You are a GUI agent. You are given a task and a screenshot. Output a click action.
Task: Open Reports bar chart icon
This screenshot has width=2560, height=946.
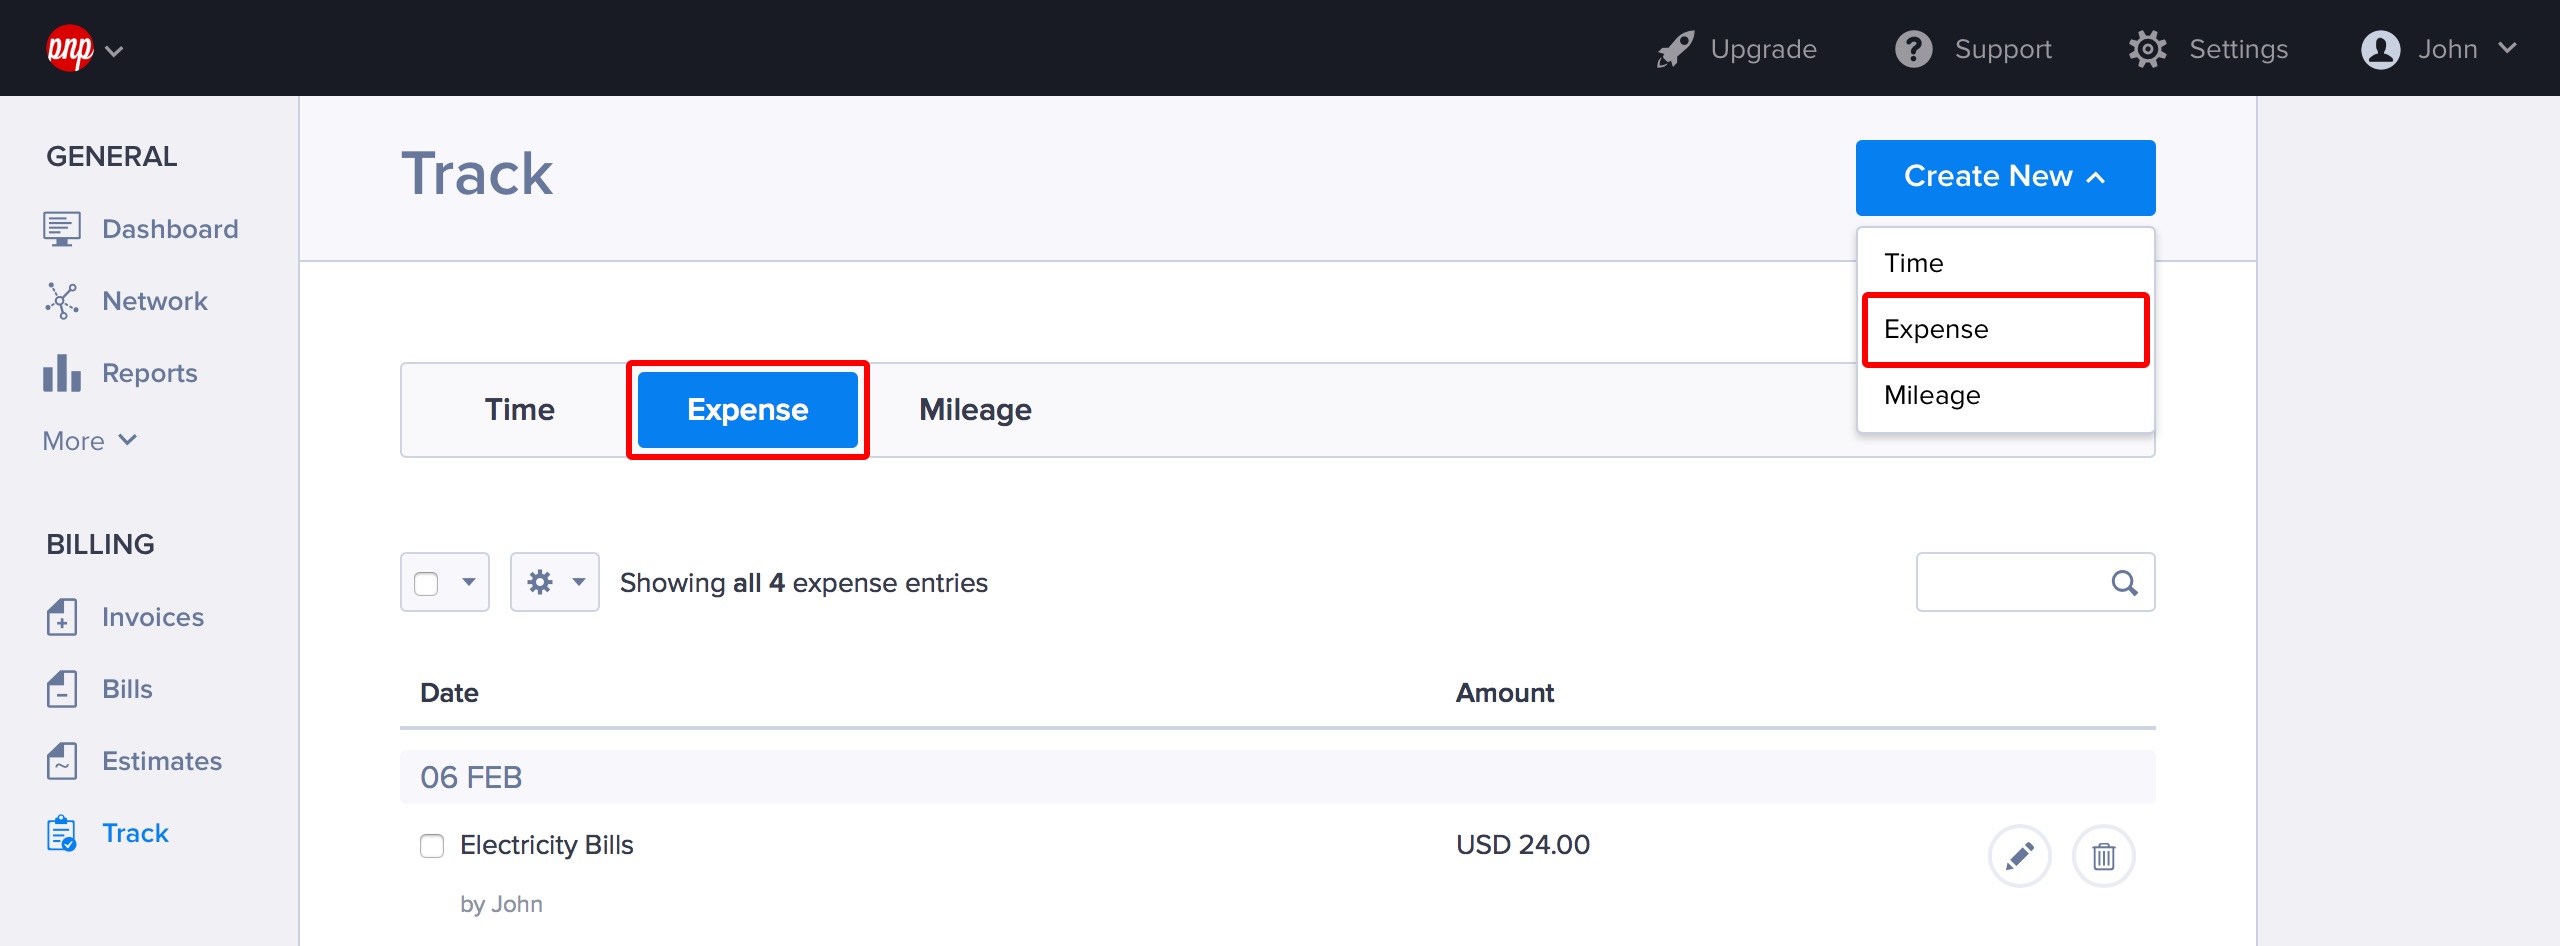click(x=62, y=373)
